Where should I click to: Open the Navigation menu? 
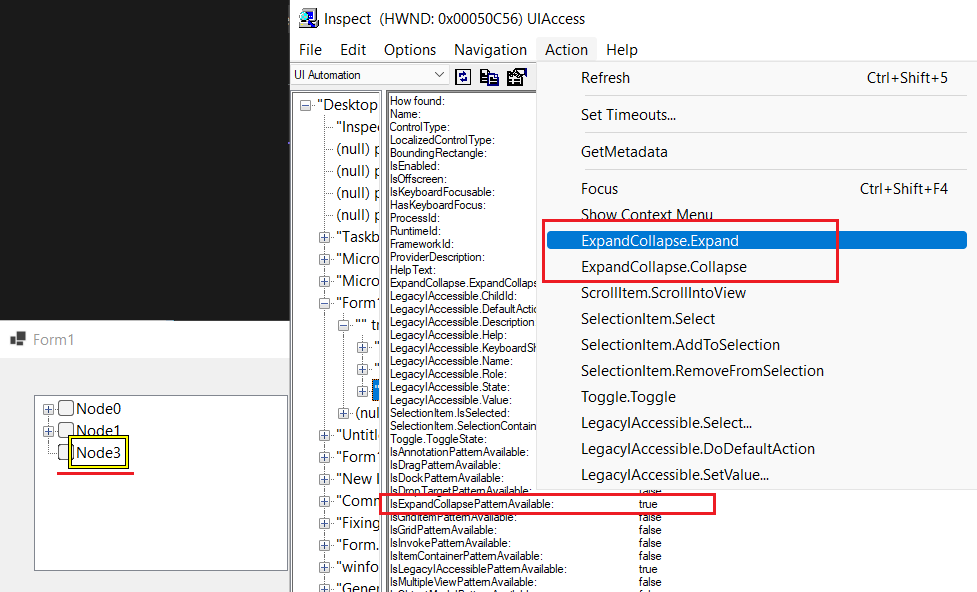[490, 49]
